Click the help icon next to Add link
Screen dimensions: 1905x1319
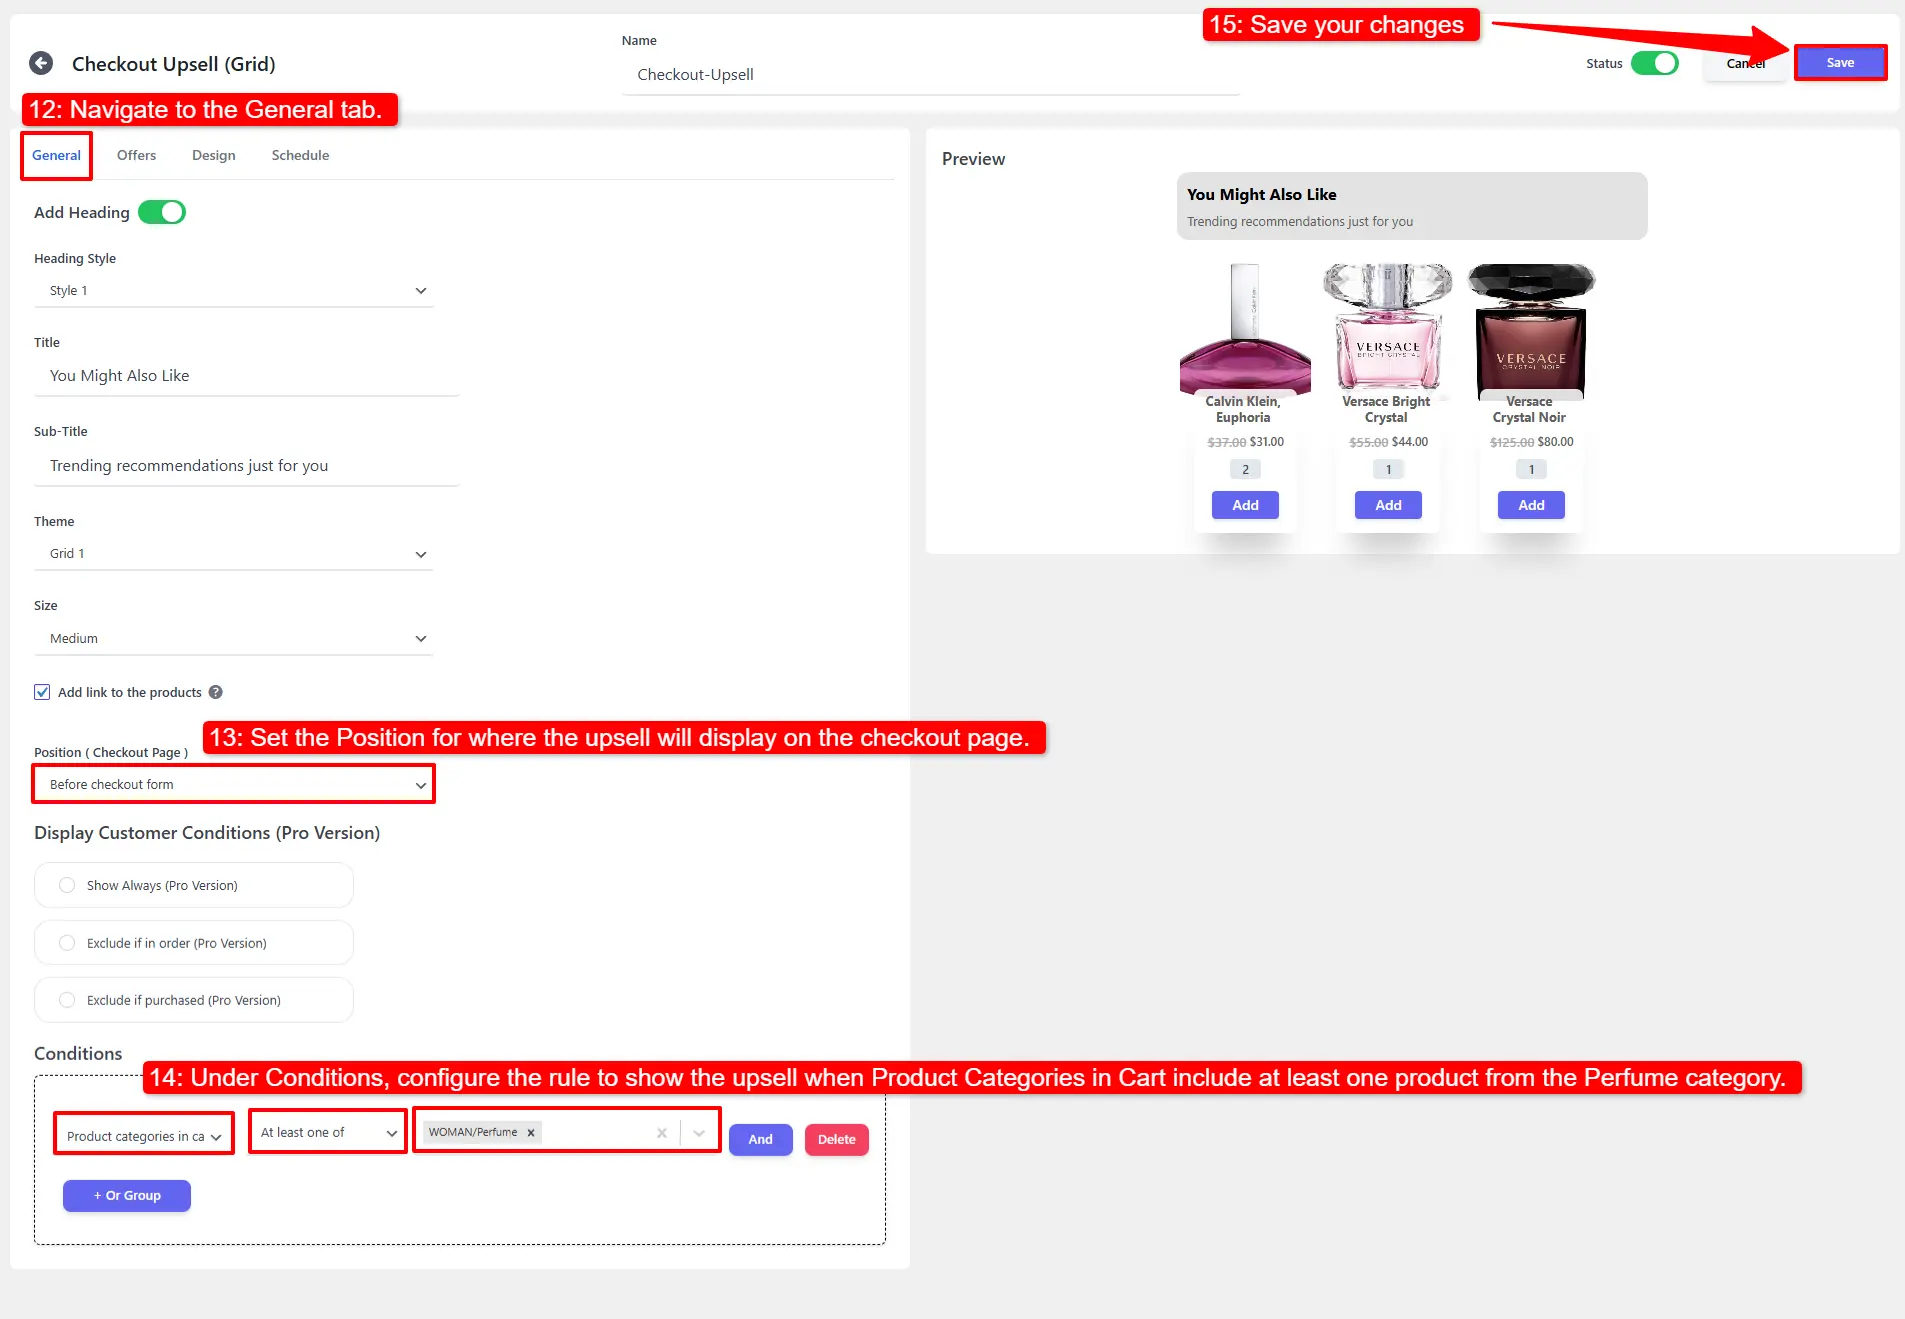(x=215, y=692)
